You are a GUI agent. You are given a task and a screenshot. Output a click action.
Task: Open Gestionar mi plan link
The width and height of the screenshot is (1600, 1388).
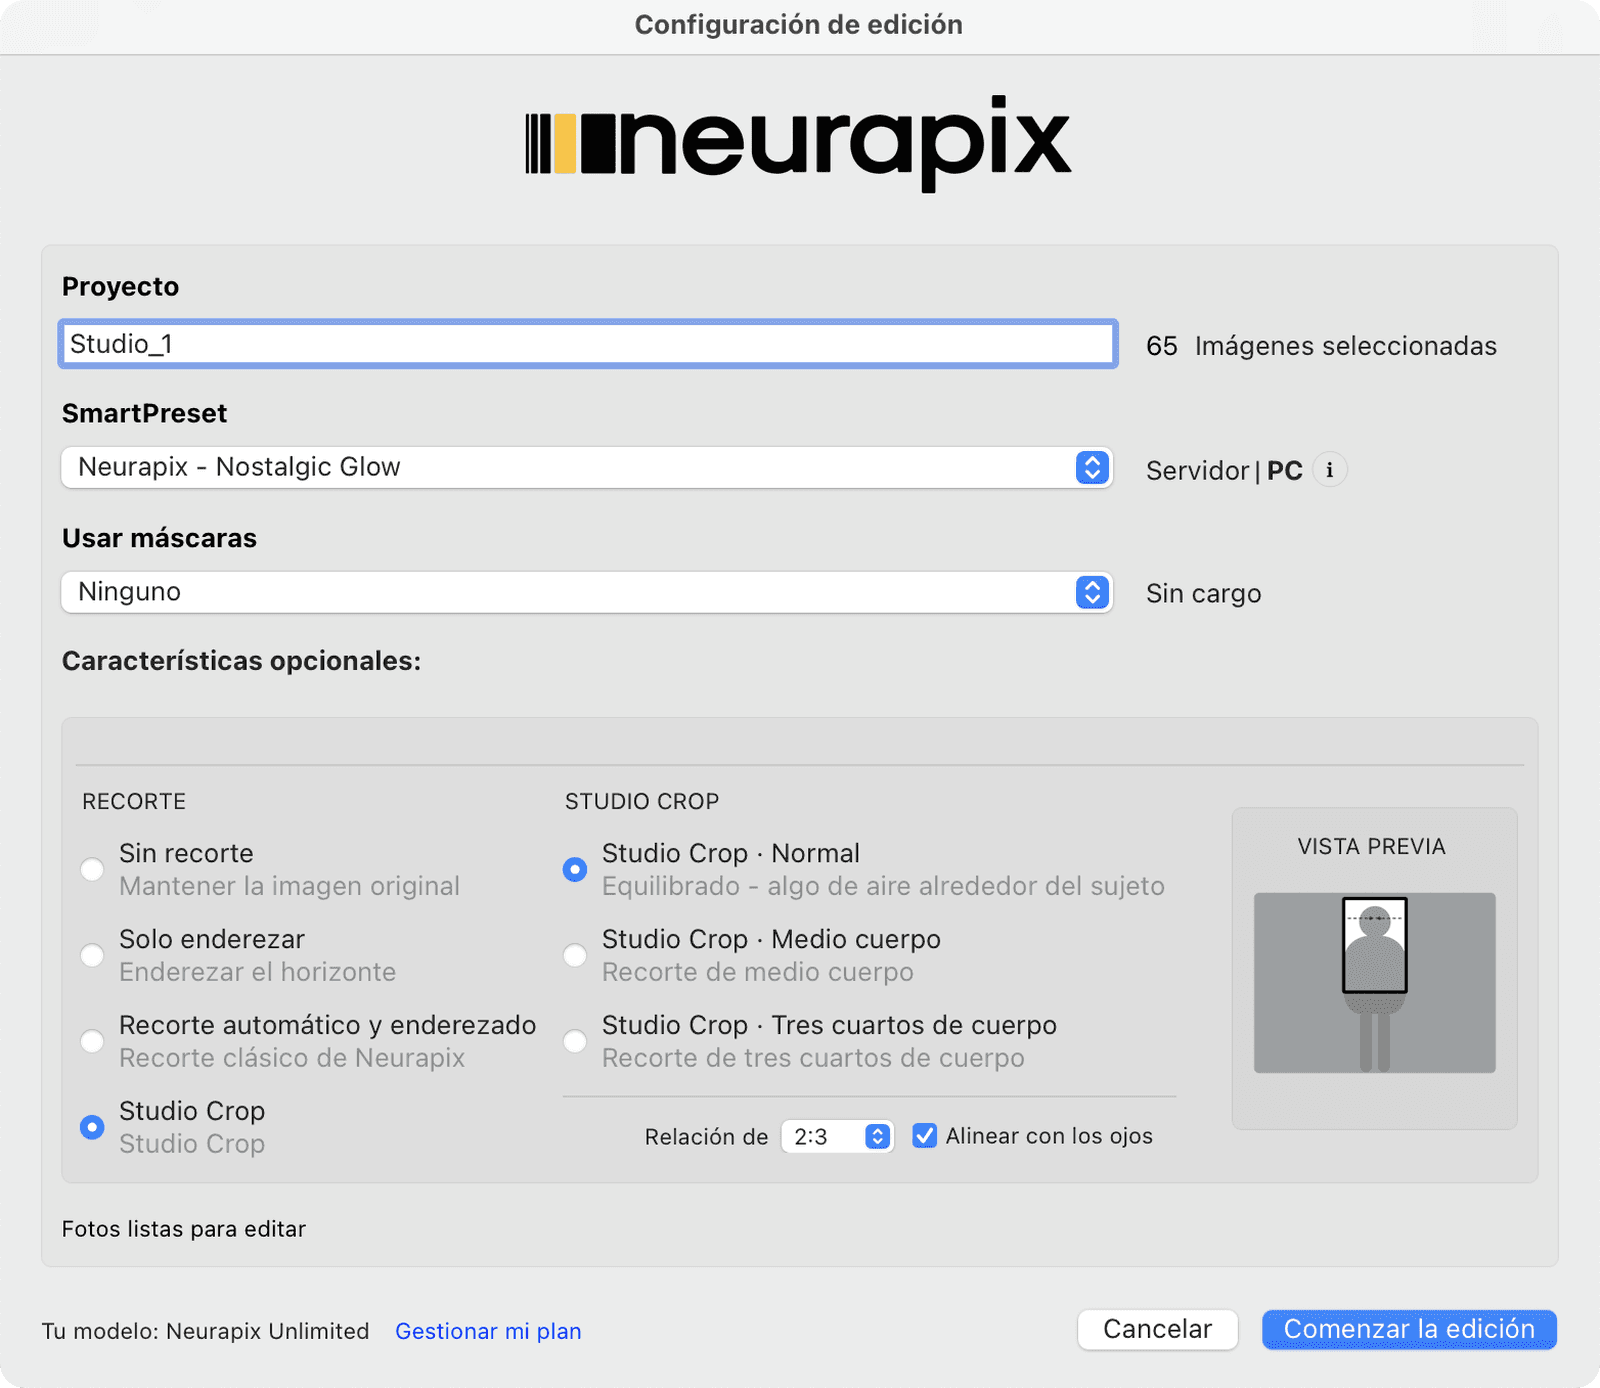488,1331
